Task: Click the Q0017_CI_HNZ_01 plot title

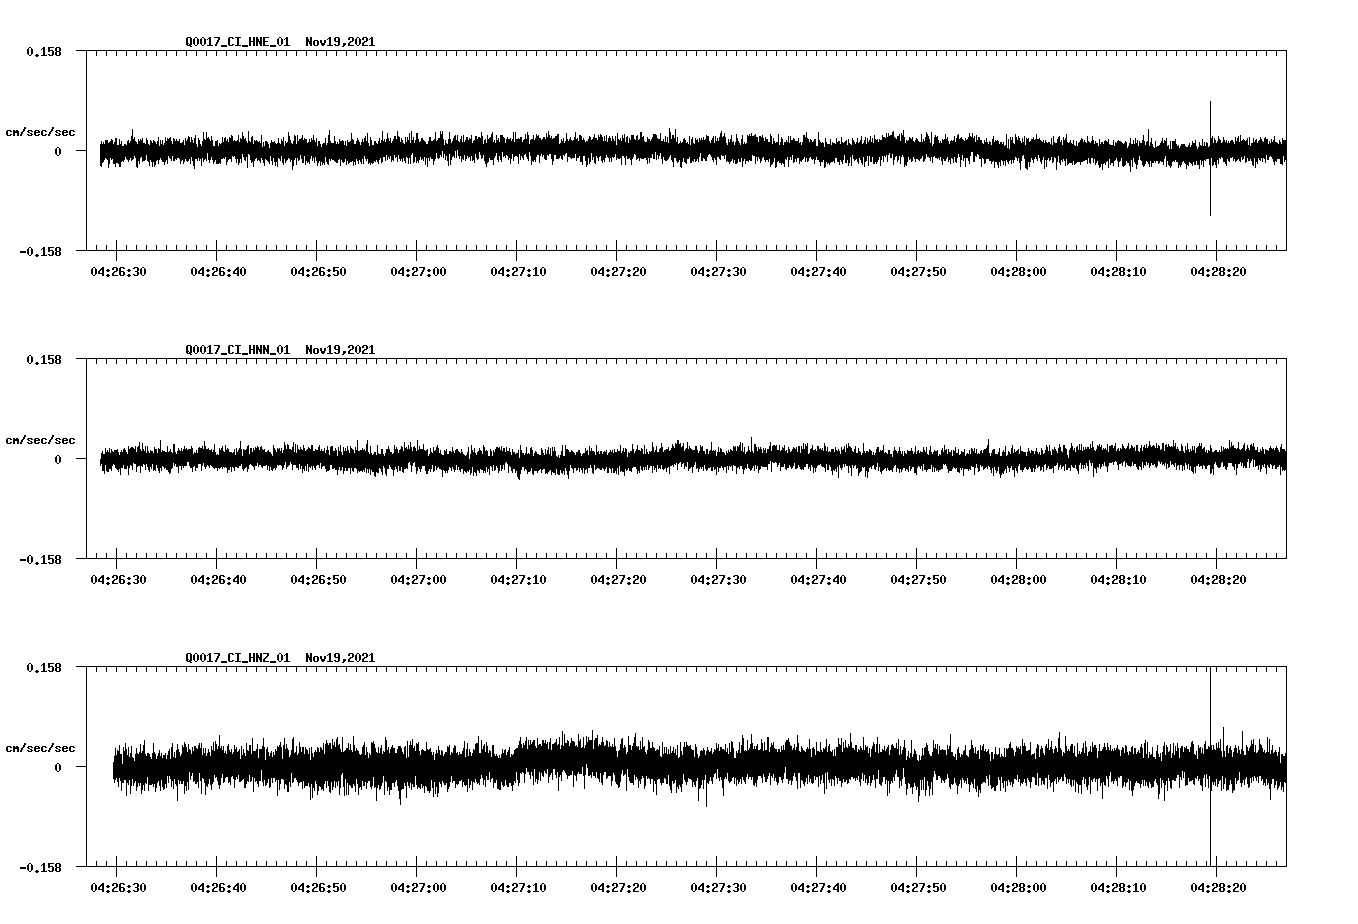Action: pos(238,658)
